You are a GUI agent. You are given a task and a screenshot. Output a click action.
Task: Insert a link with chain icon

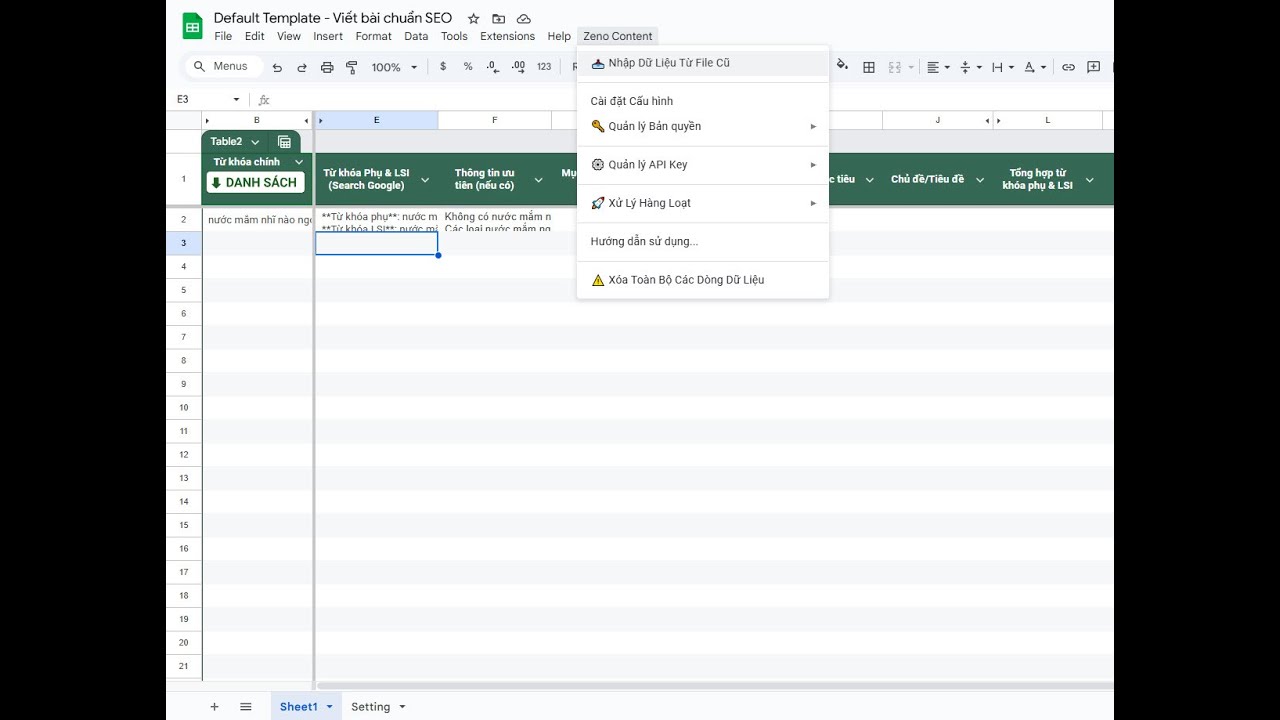[1068, 67]
